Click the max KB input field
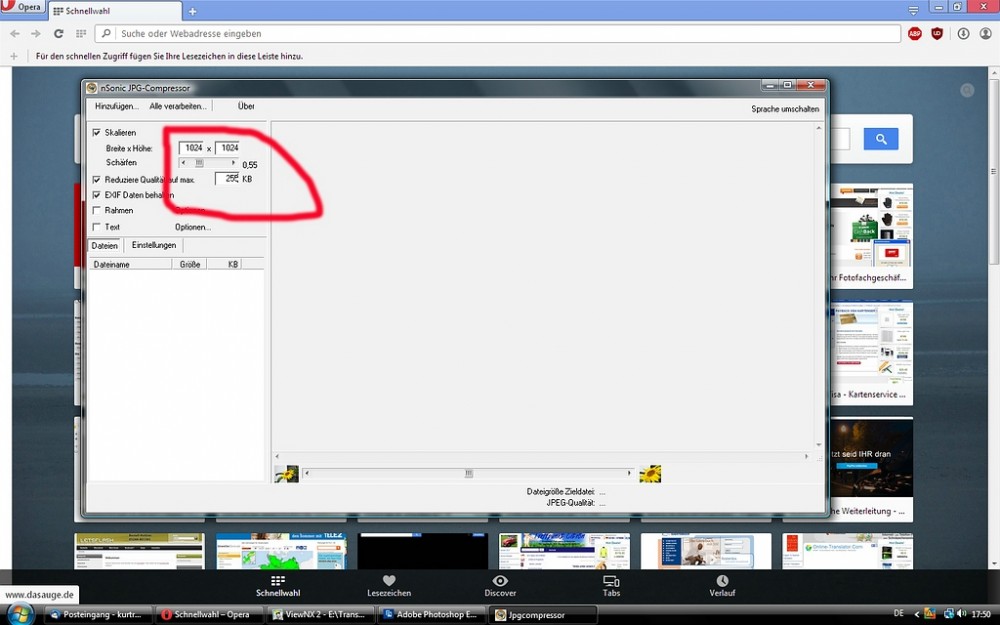The width and height of the screenshot is (1000, 625). pyautogui.click(x=227, y=179)
